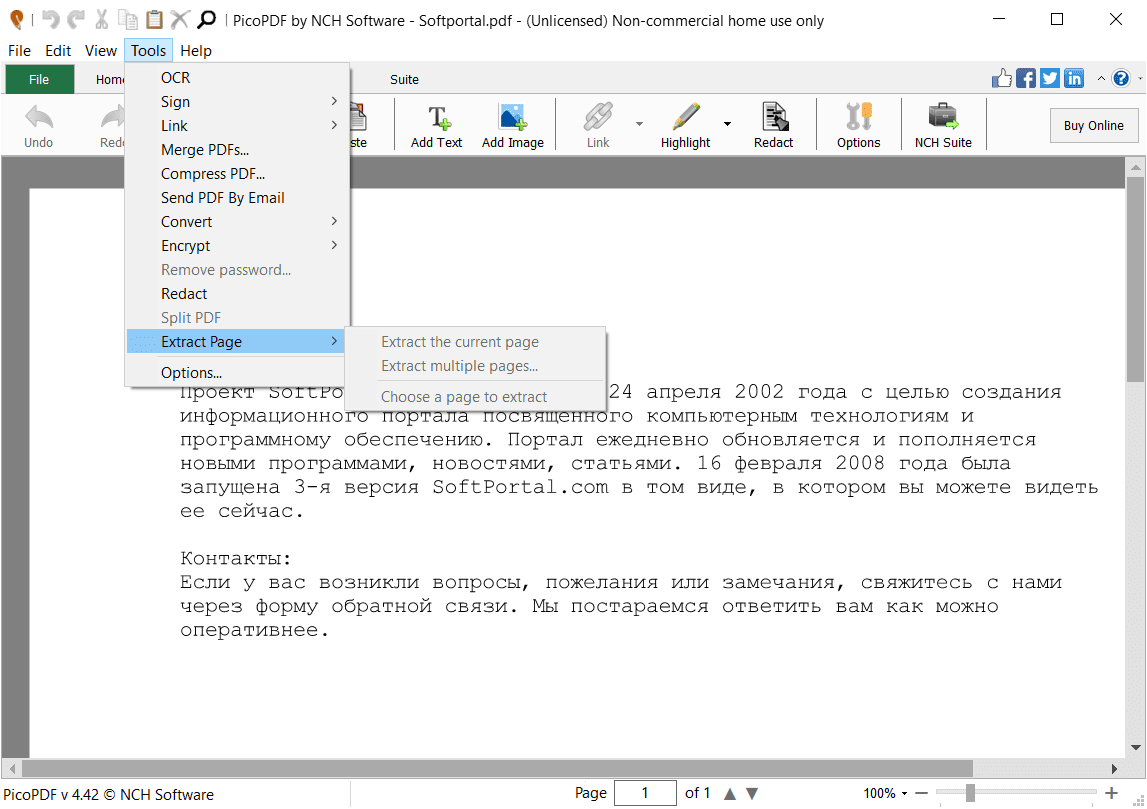Click the large Undo toolbar button
The width and height of the screenshot is (1147, 809).
tap(38, 126)
